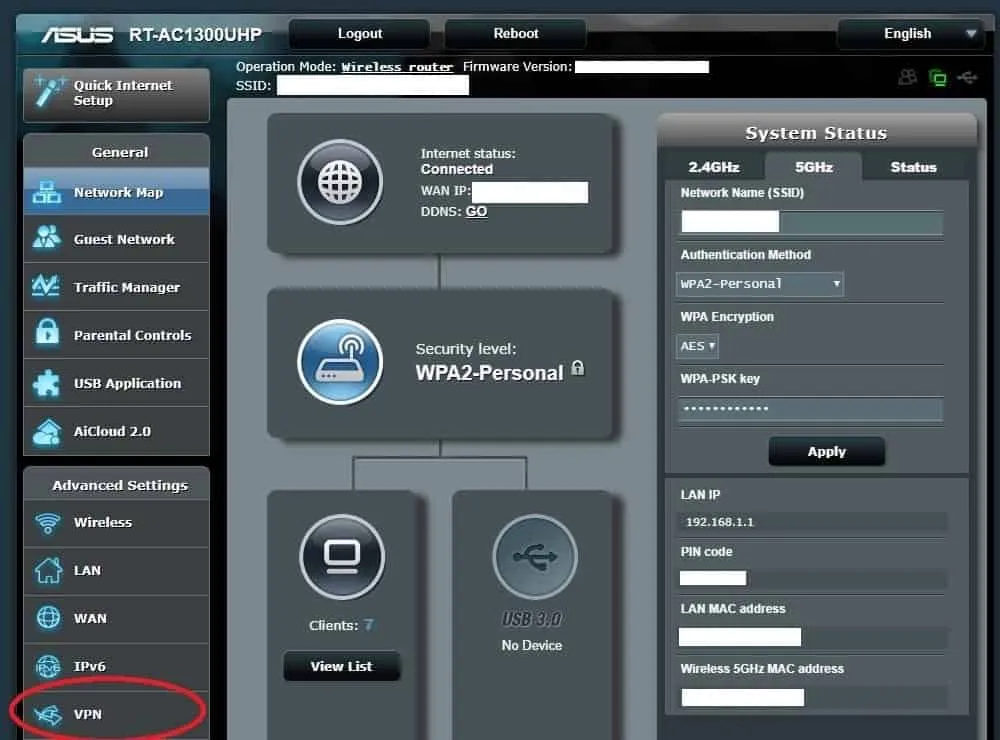
Task: Click the PIN code label
Action: (706, 552)
